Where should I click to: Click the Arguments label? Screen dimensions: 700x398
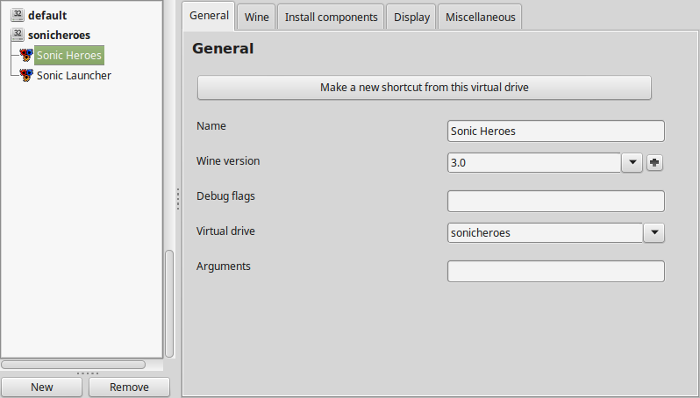(223, 266)
